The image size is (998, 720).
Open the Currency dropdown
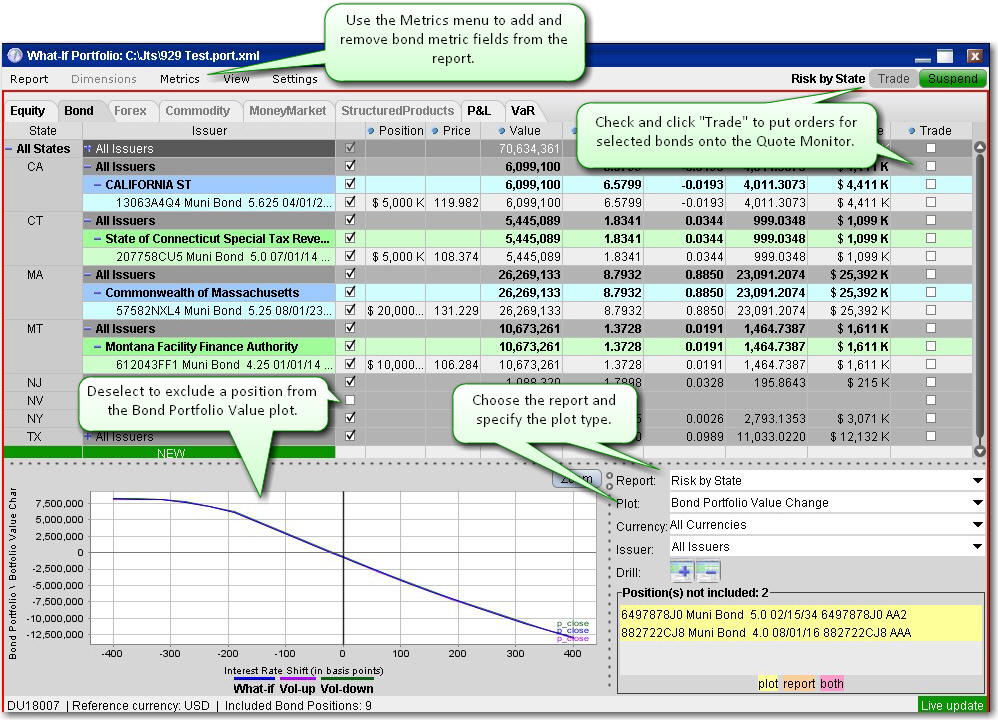pyautogui.click(x=826, y=525)
